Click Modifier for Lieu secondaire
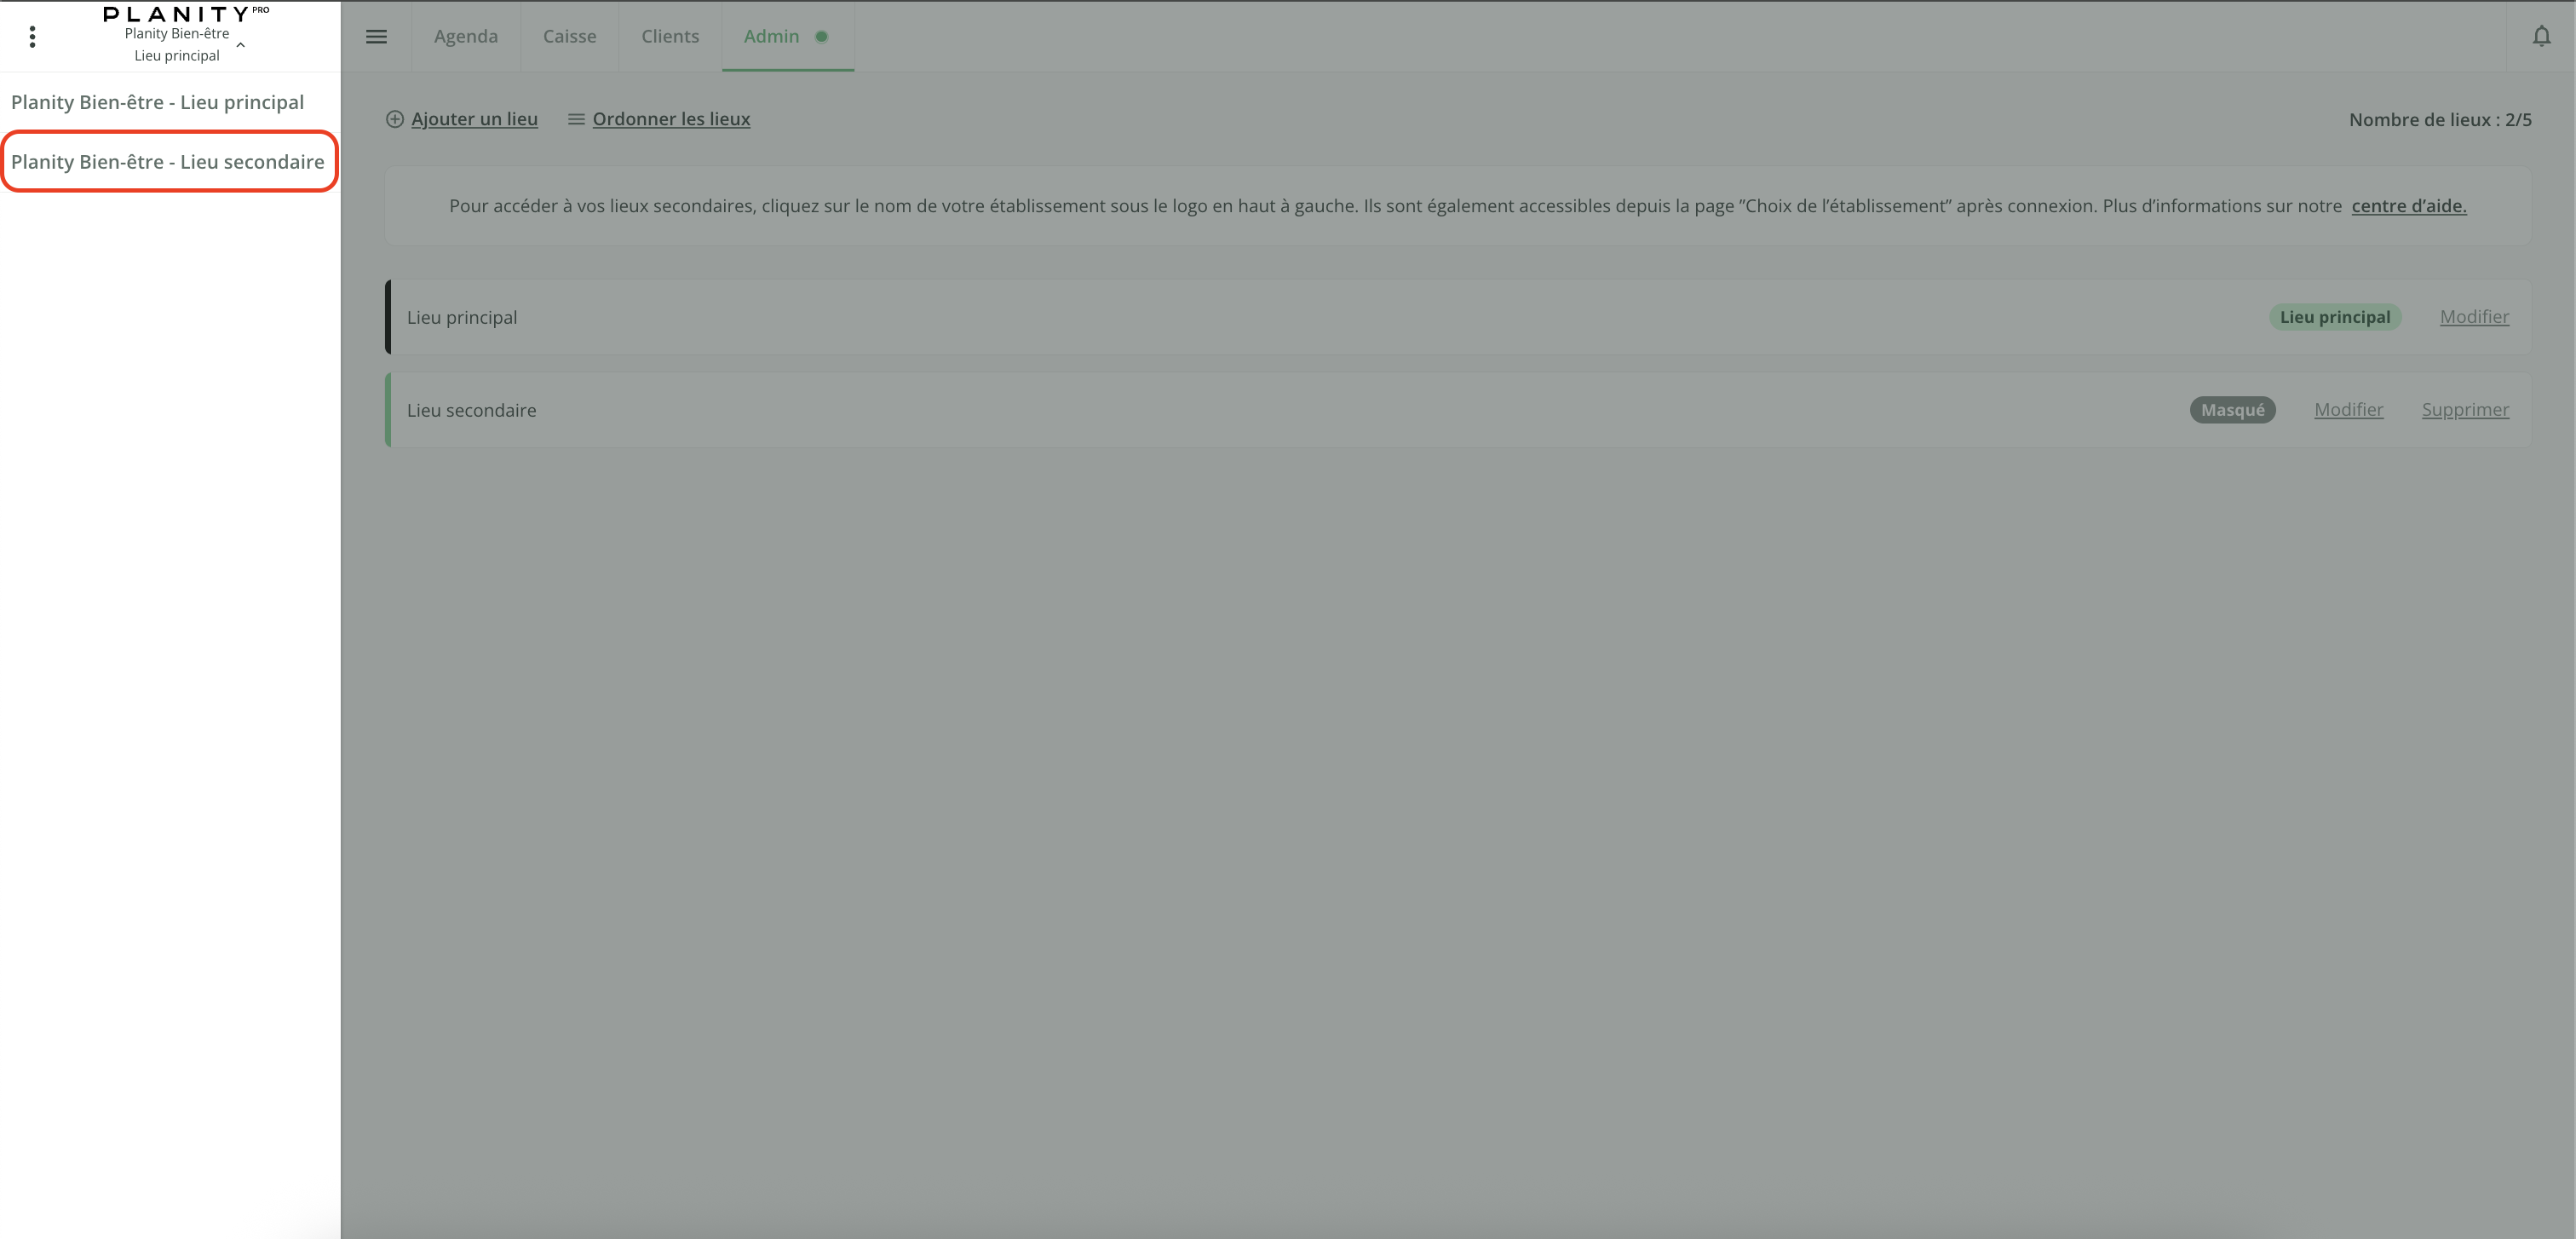Screen dimensions: 2576x1239 (2348, 410)
